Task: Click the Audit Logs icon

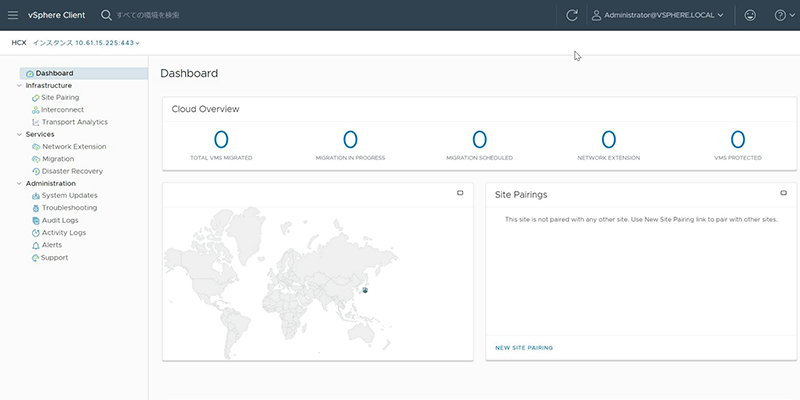Action: point(36,220)
